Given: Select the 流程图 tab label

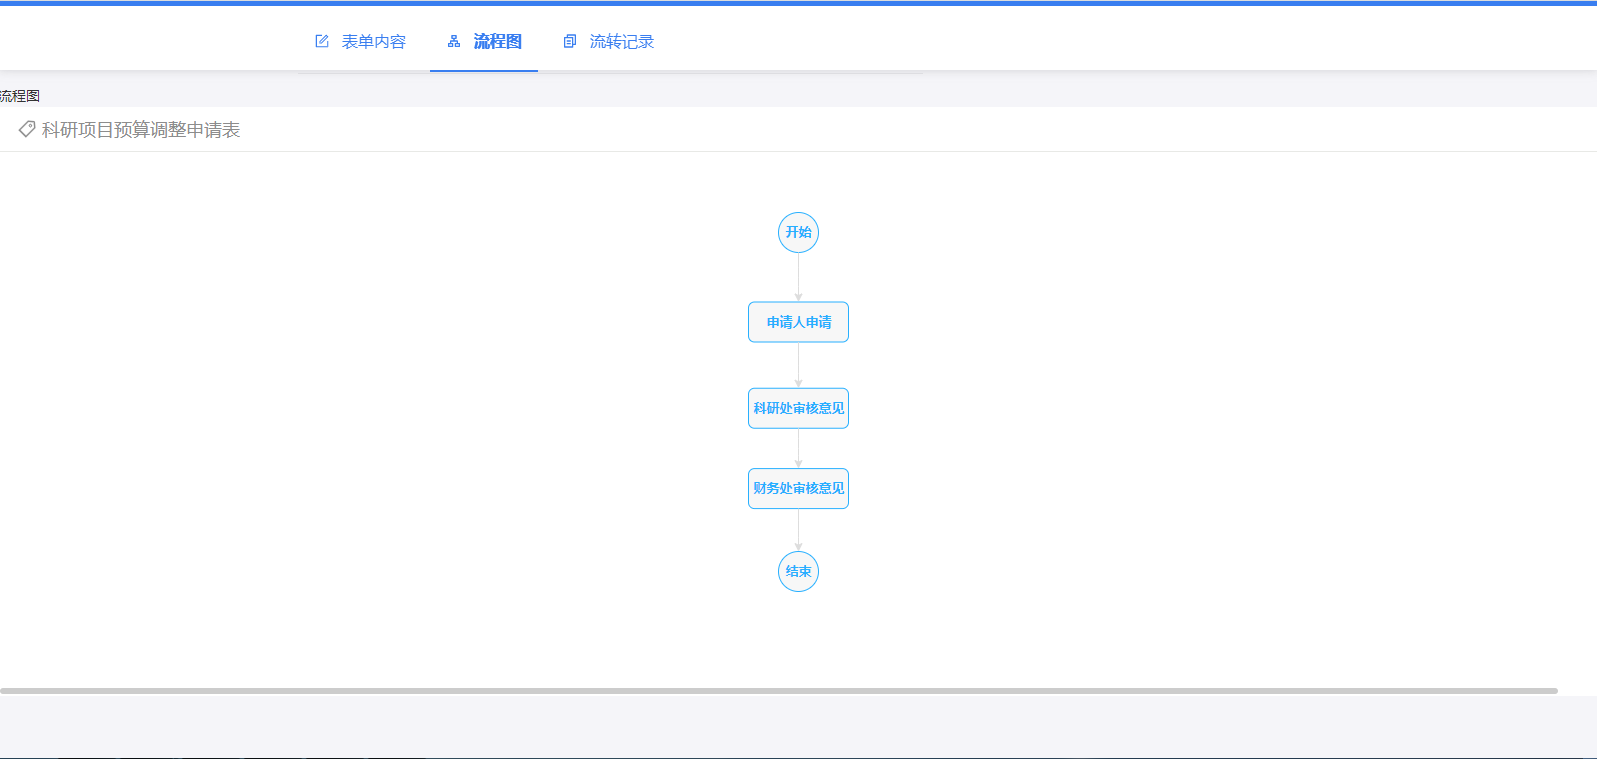Looking at the screenshot, I should [497, 41].
